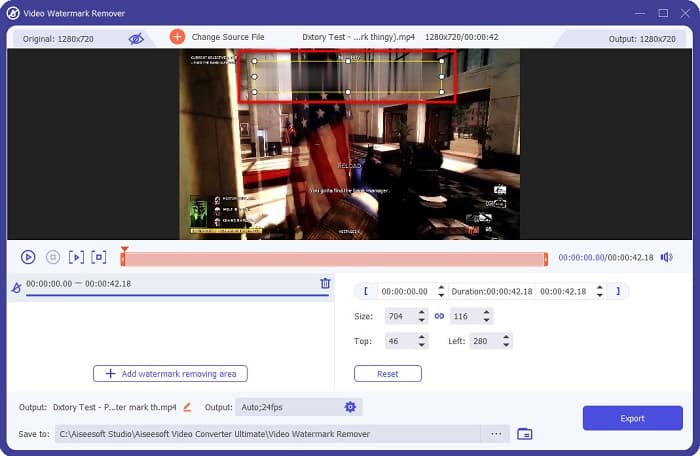Click the Reset button
Screen dimensions: 700x456
(388, 374)
